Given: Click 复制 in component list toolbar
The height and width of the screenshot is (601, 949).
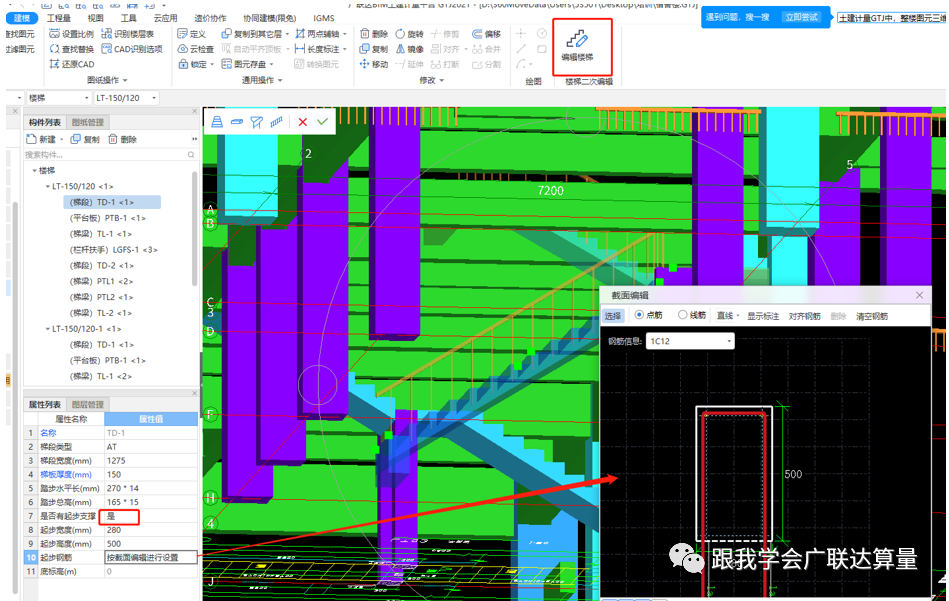Looking at the screenshot, I should pyautogui.click(x=85, y=139).
